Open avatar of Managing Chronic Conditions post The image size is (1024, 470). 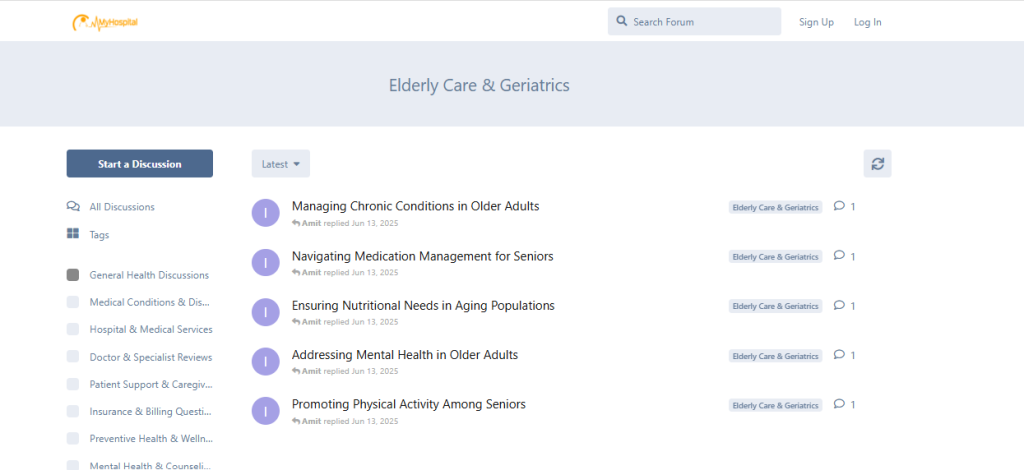point(265,213)
